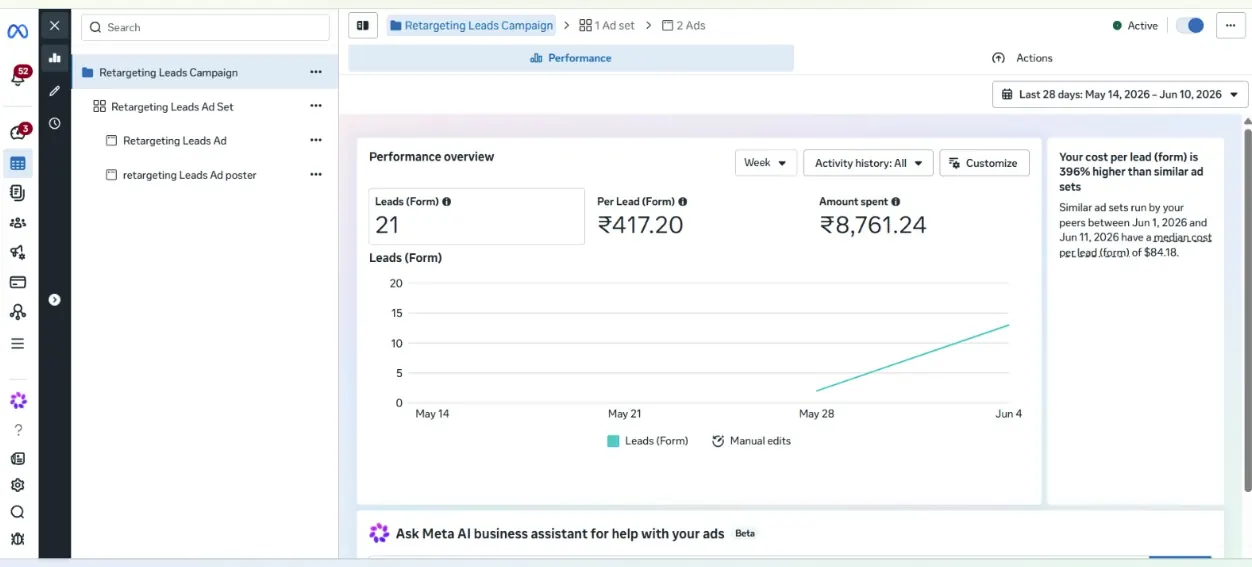This screenshot has width=1252, height=567.
Task: Switch to Actions tab
Action: point(1022,58)
